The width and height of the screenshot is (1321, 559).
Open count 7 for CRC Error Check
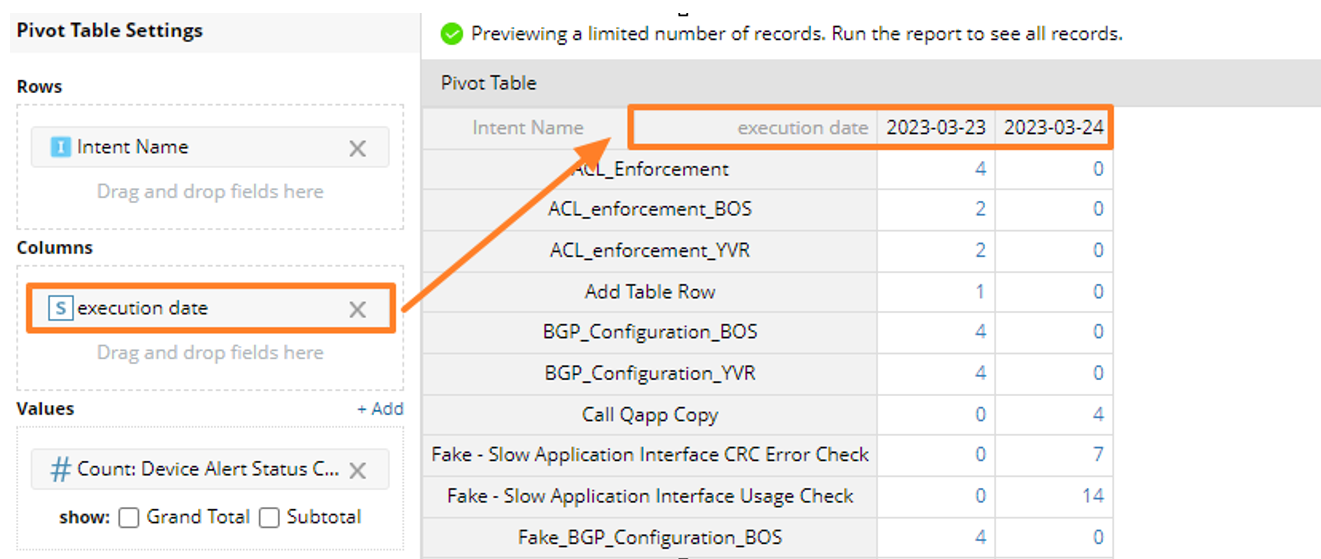(1098, 455)
